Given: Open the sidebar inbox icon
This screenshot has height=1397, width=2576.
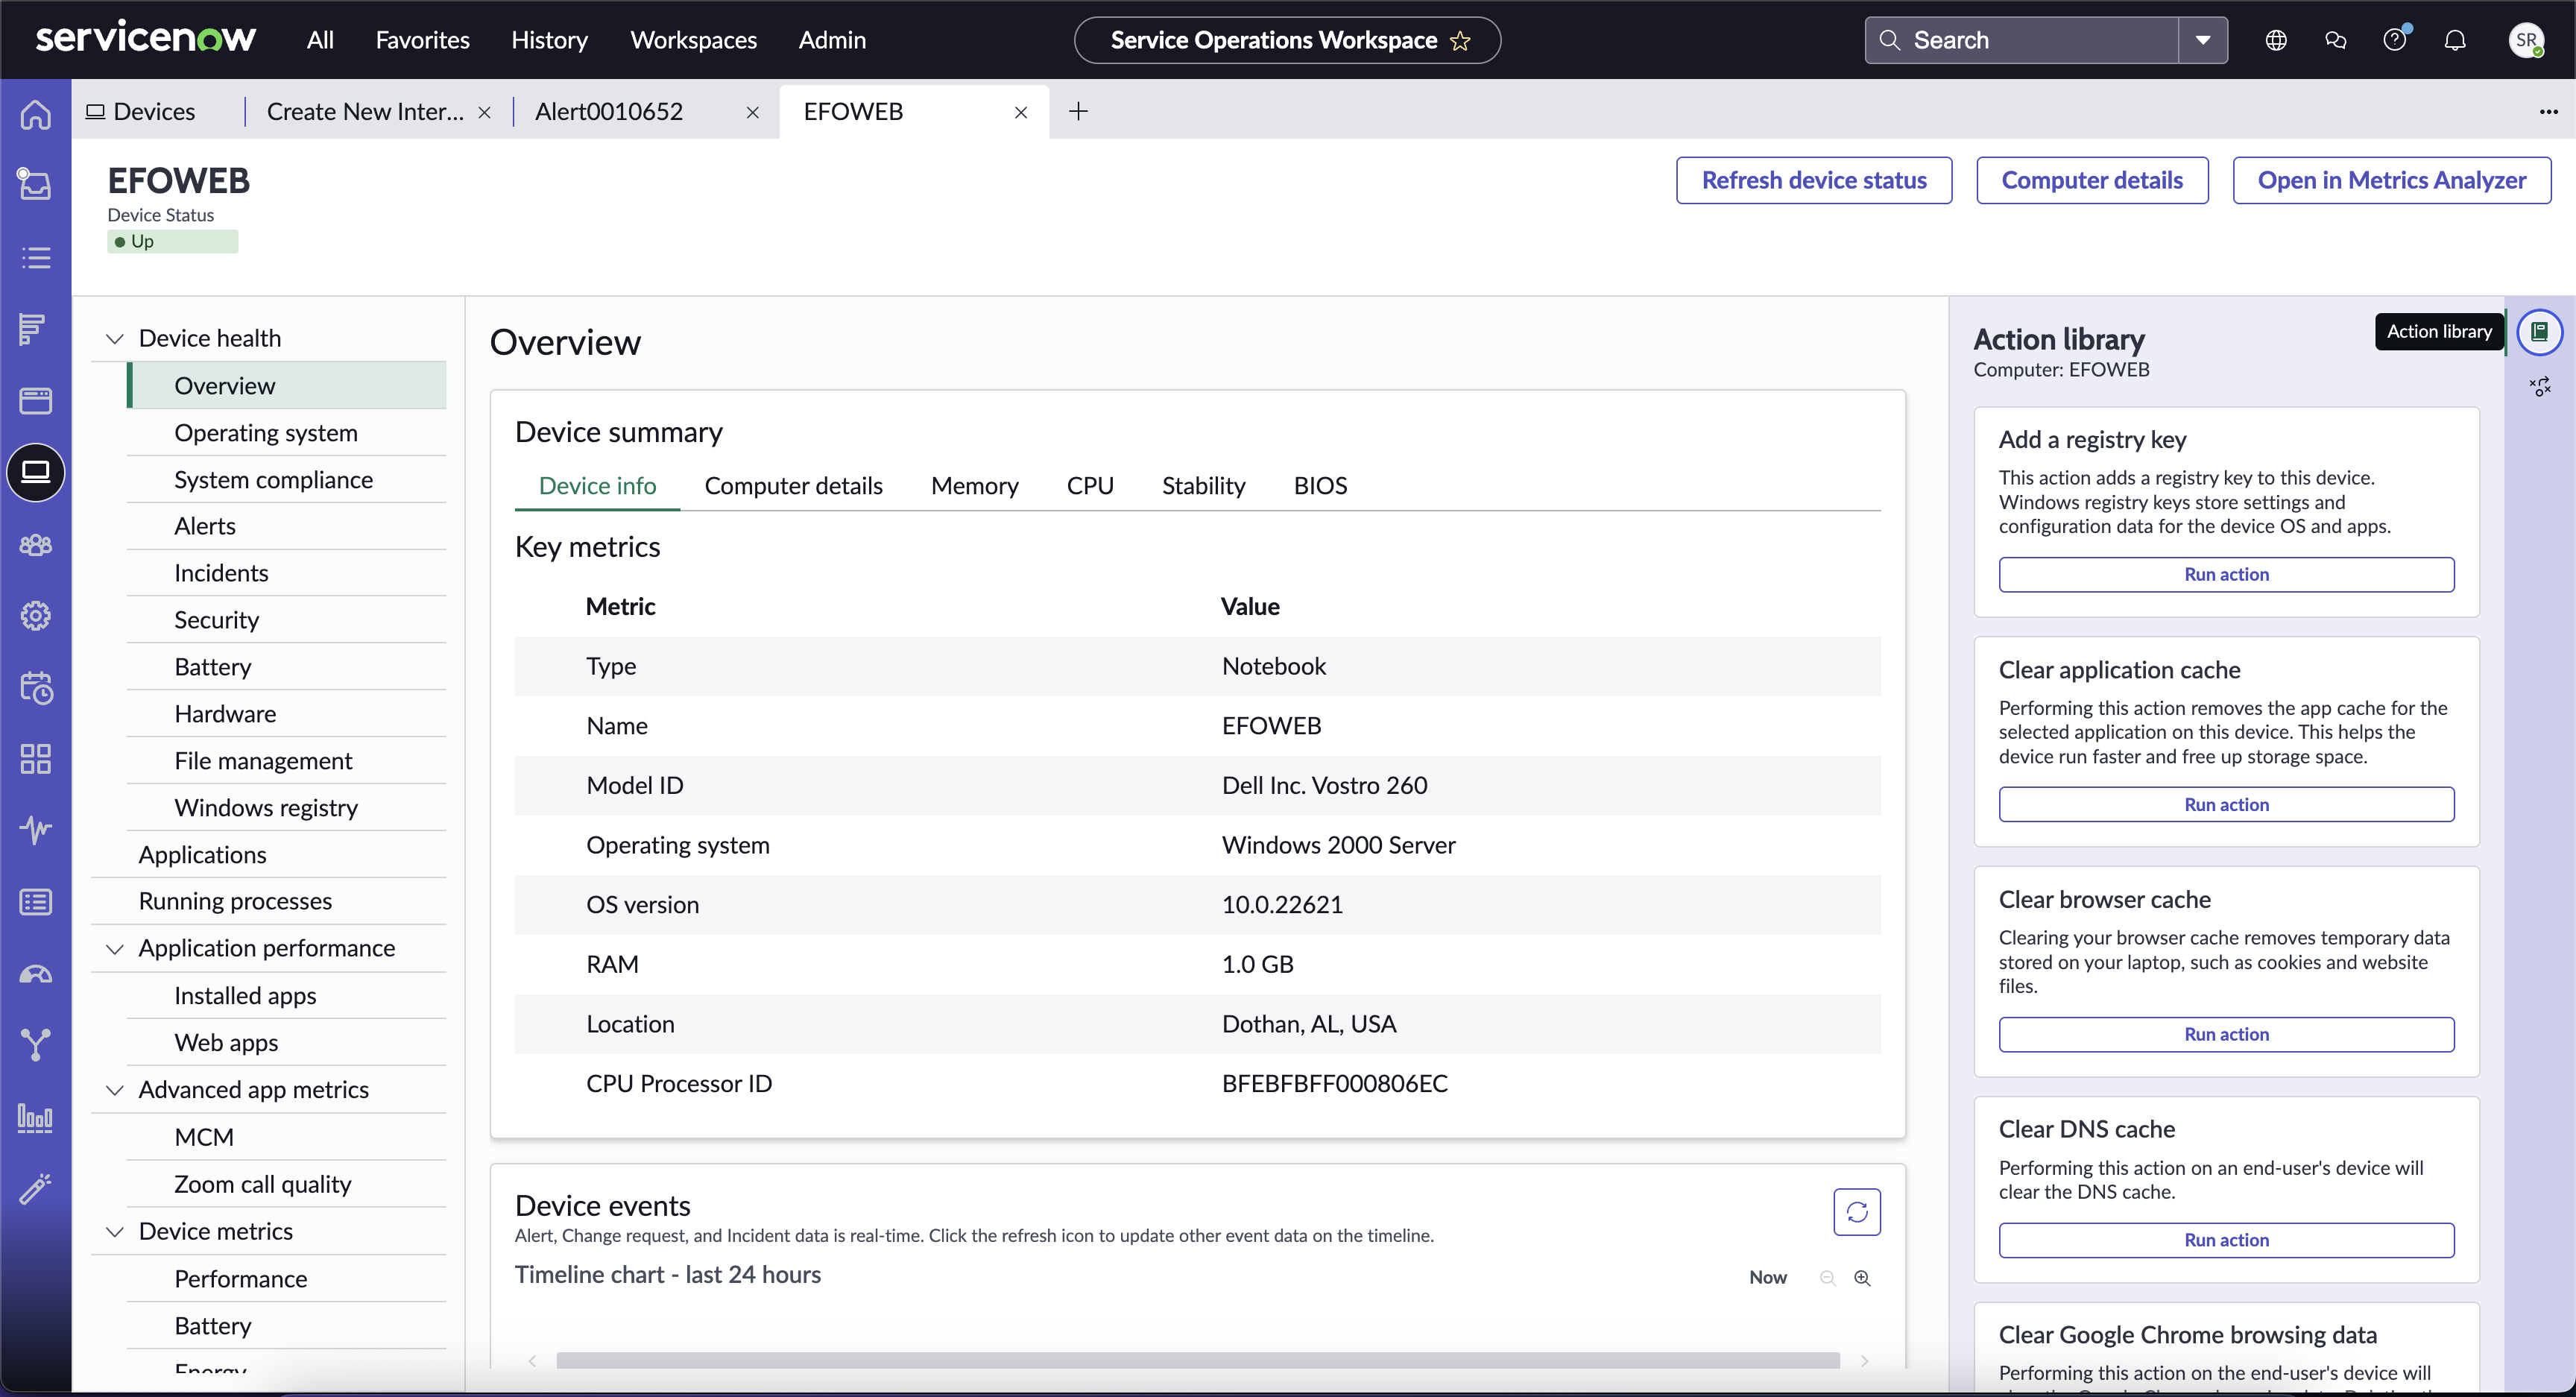Looking at the screenshot, I should [36, 185].
